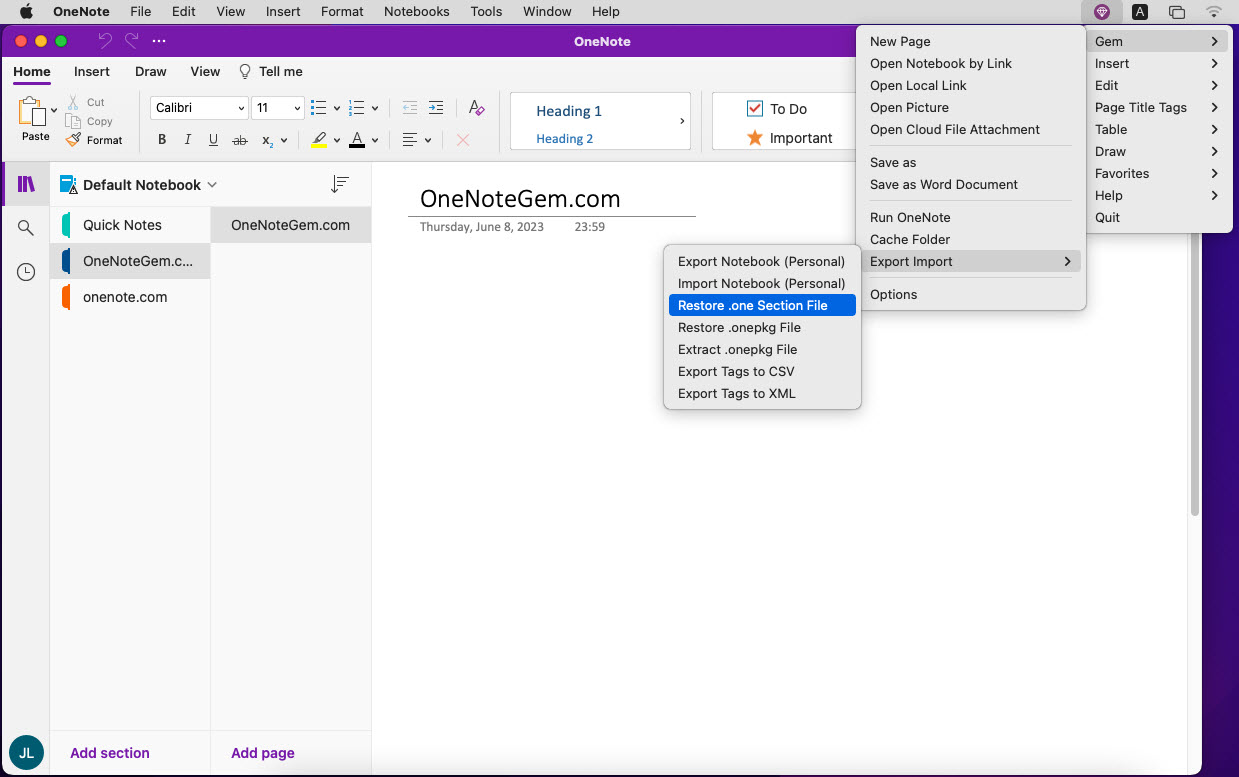Switch to the Draw ribbon tab
Screen dimensions: 1239x777
151,71
